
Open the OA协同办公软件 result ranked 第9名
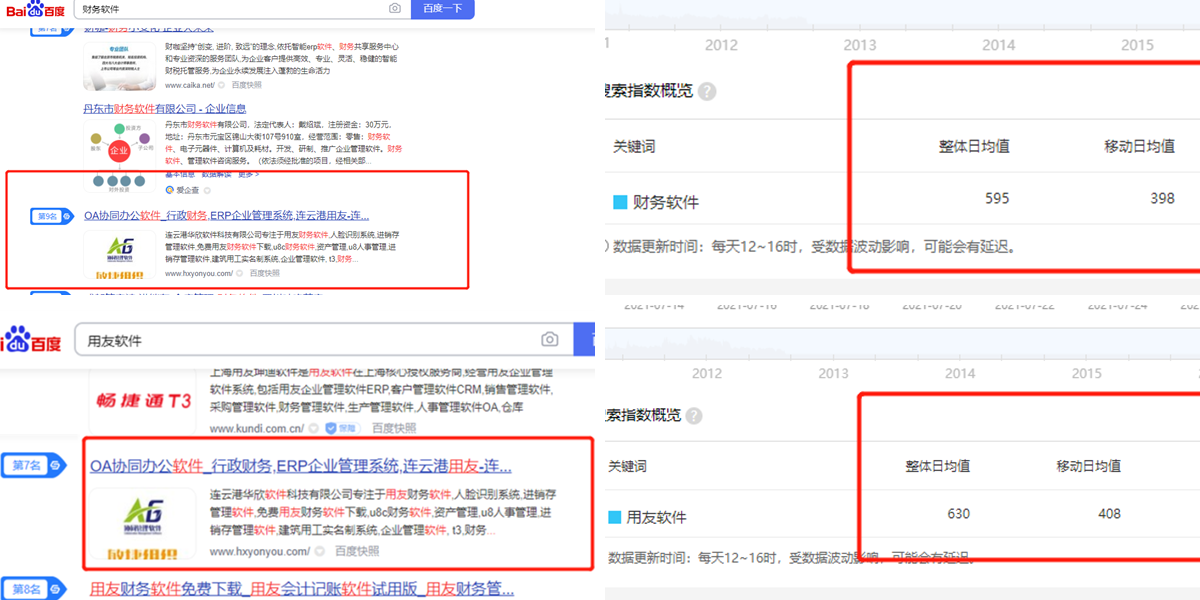point(227,215)
